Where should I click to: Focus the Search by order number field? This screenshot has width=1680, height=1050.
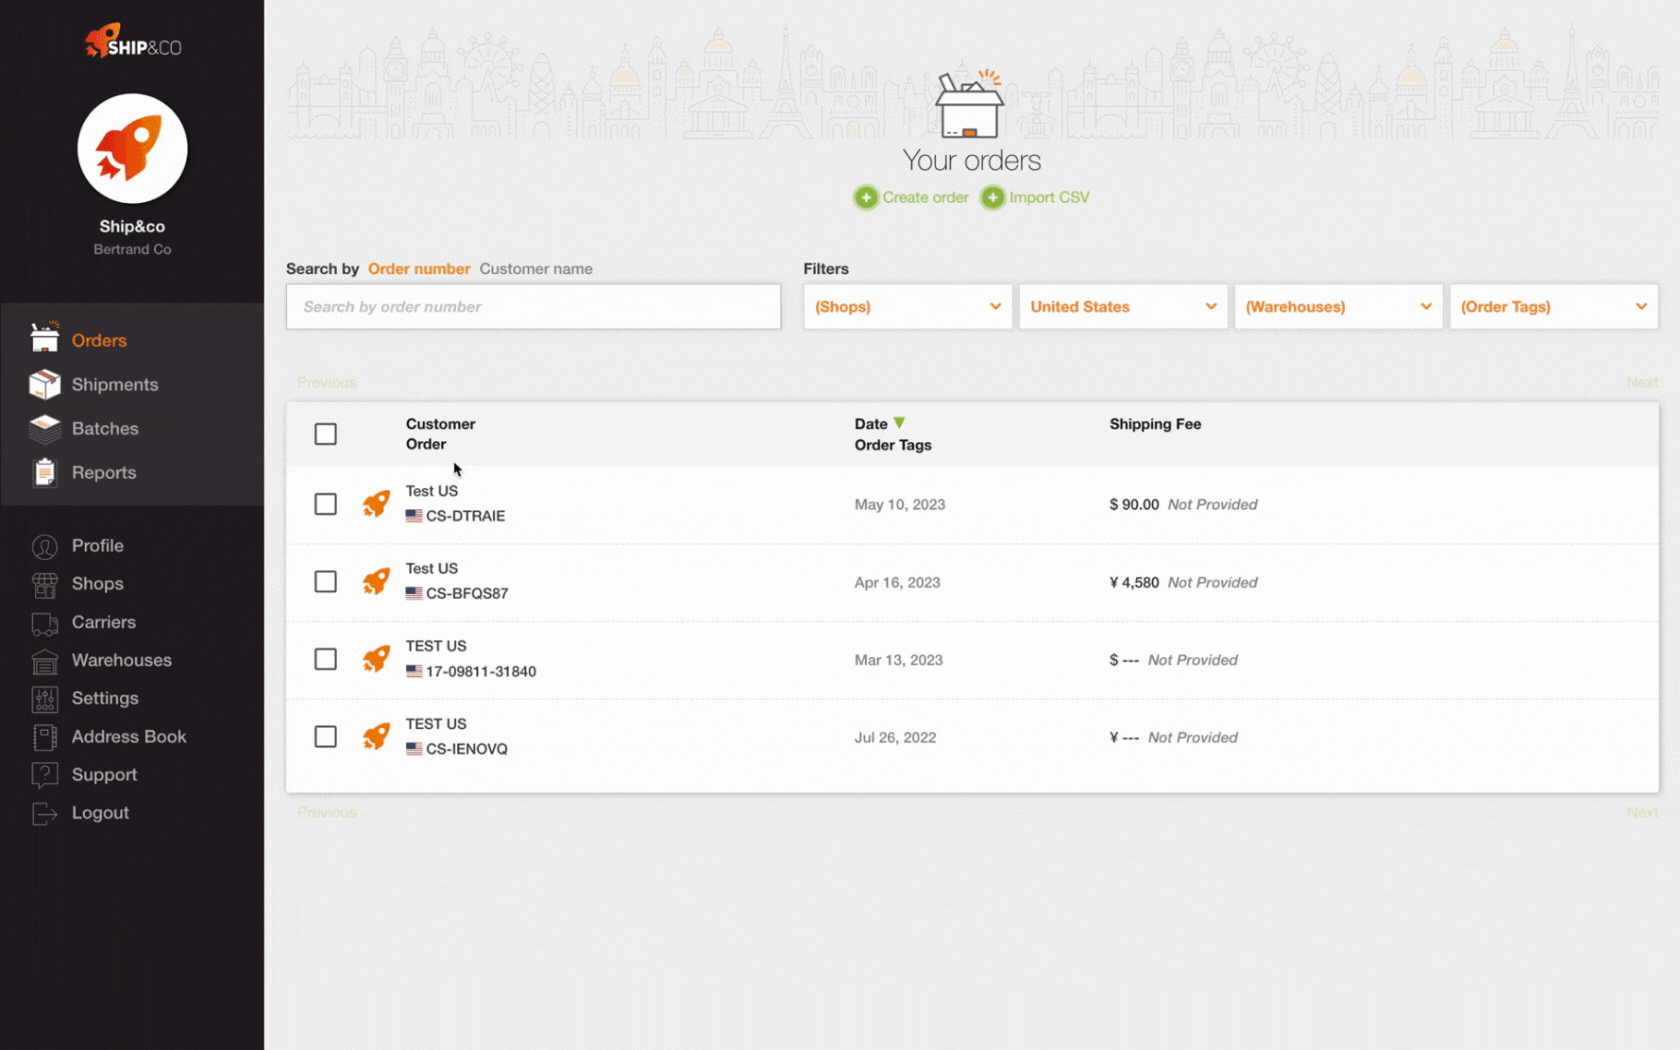[533, 307]
